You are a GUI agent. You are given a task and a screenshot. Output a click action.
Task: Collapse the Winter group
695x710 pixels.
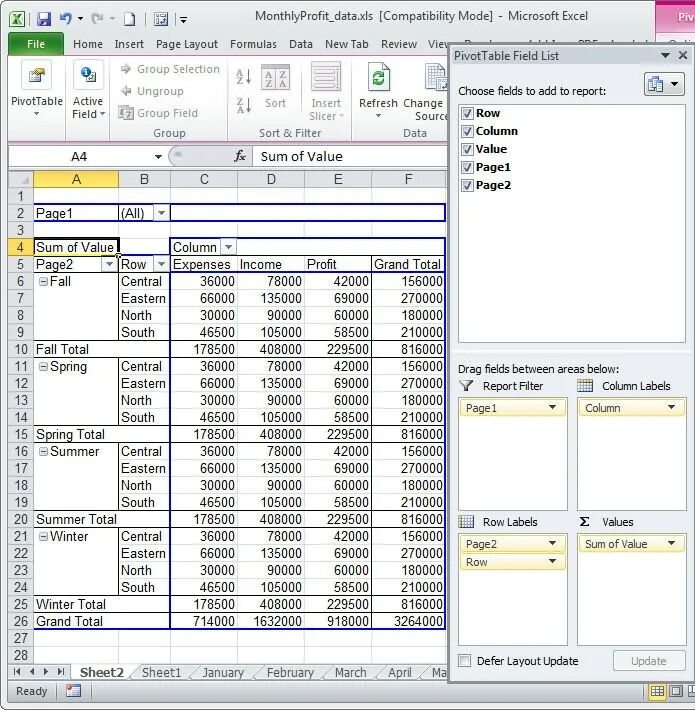pos(43,537)
